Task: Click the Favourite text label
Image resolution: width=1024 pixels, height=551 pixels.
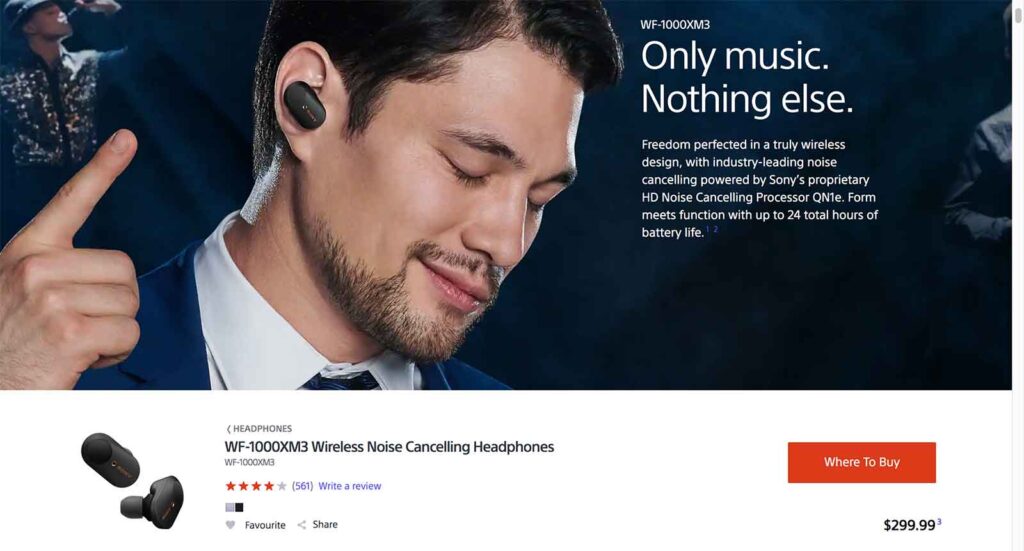Action: 265,525
